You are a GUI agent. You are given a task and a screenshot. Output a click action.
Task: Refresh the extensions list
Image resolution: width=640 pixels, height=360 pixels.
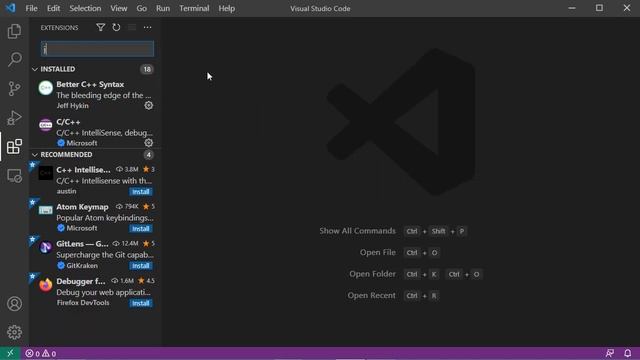116,27
